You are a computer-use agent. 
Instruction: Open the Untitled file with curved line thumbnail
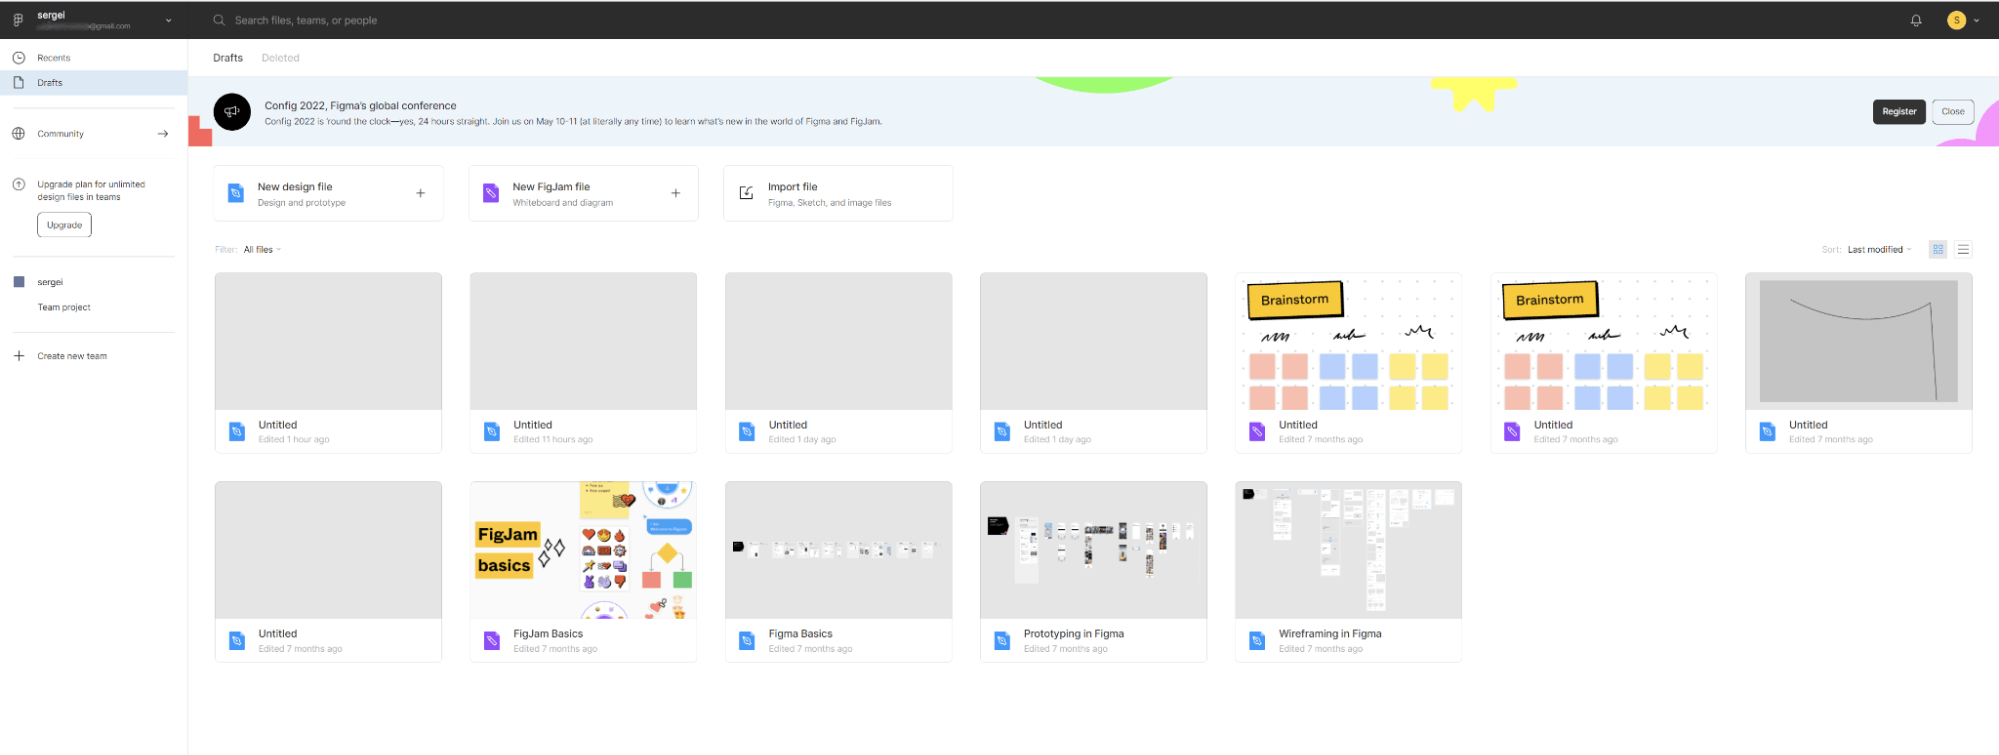pyautogui.click(x=1858, y=341)
